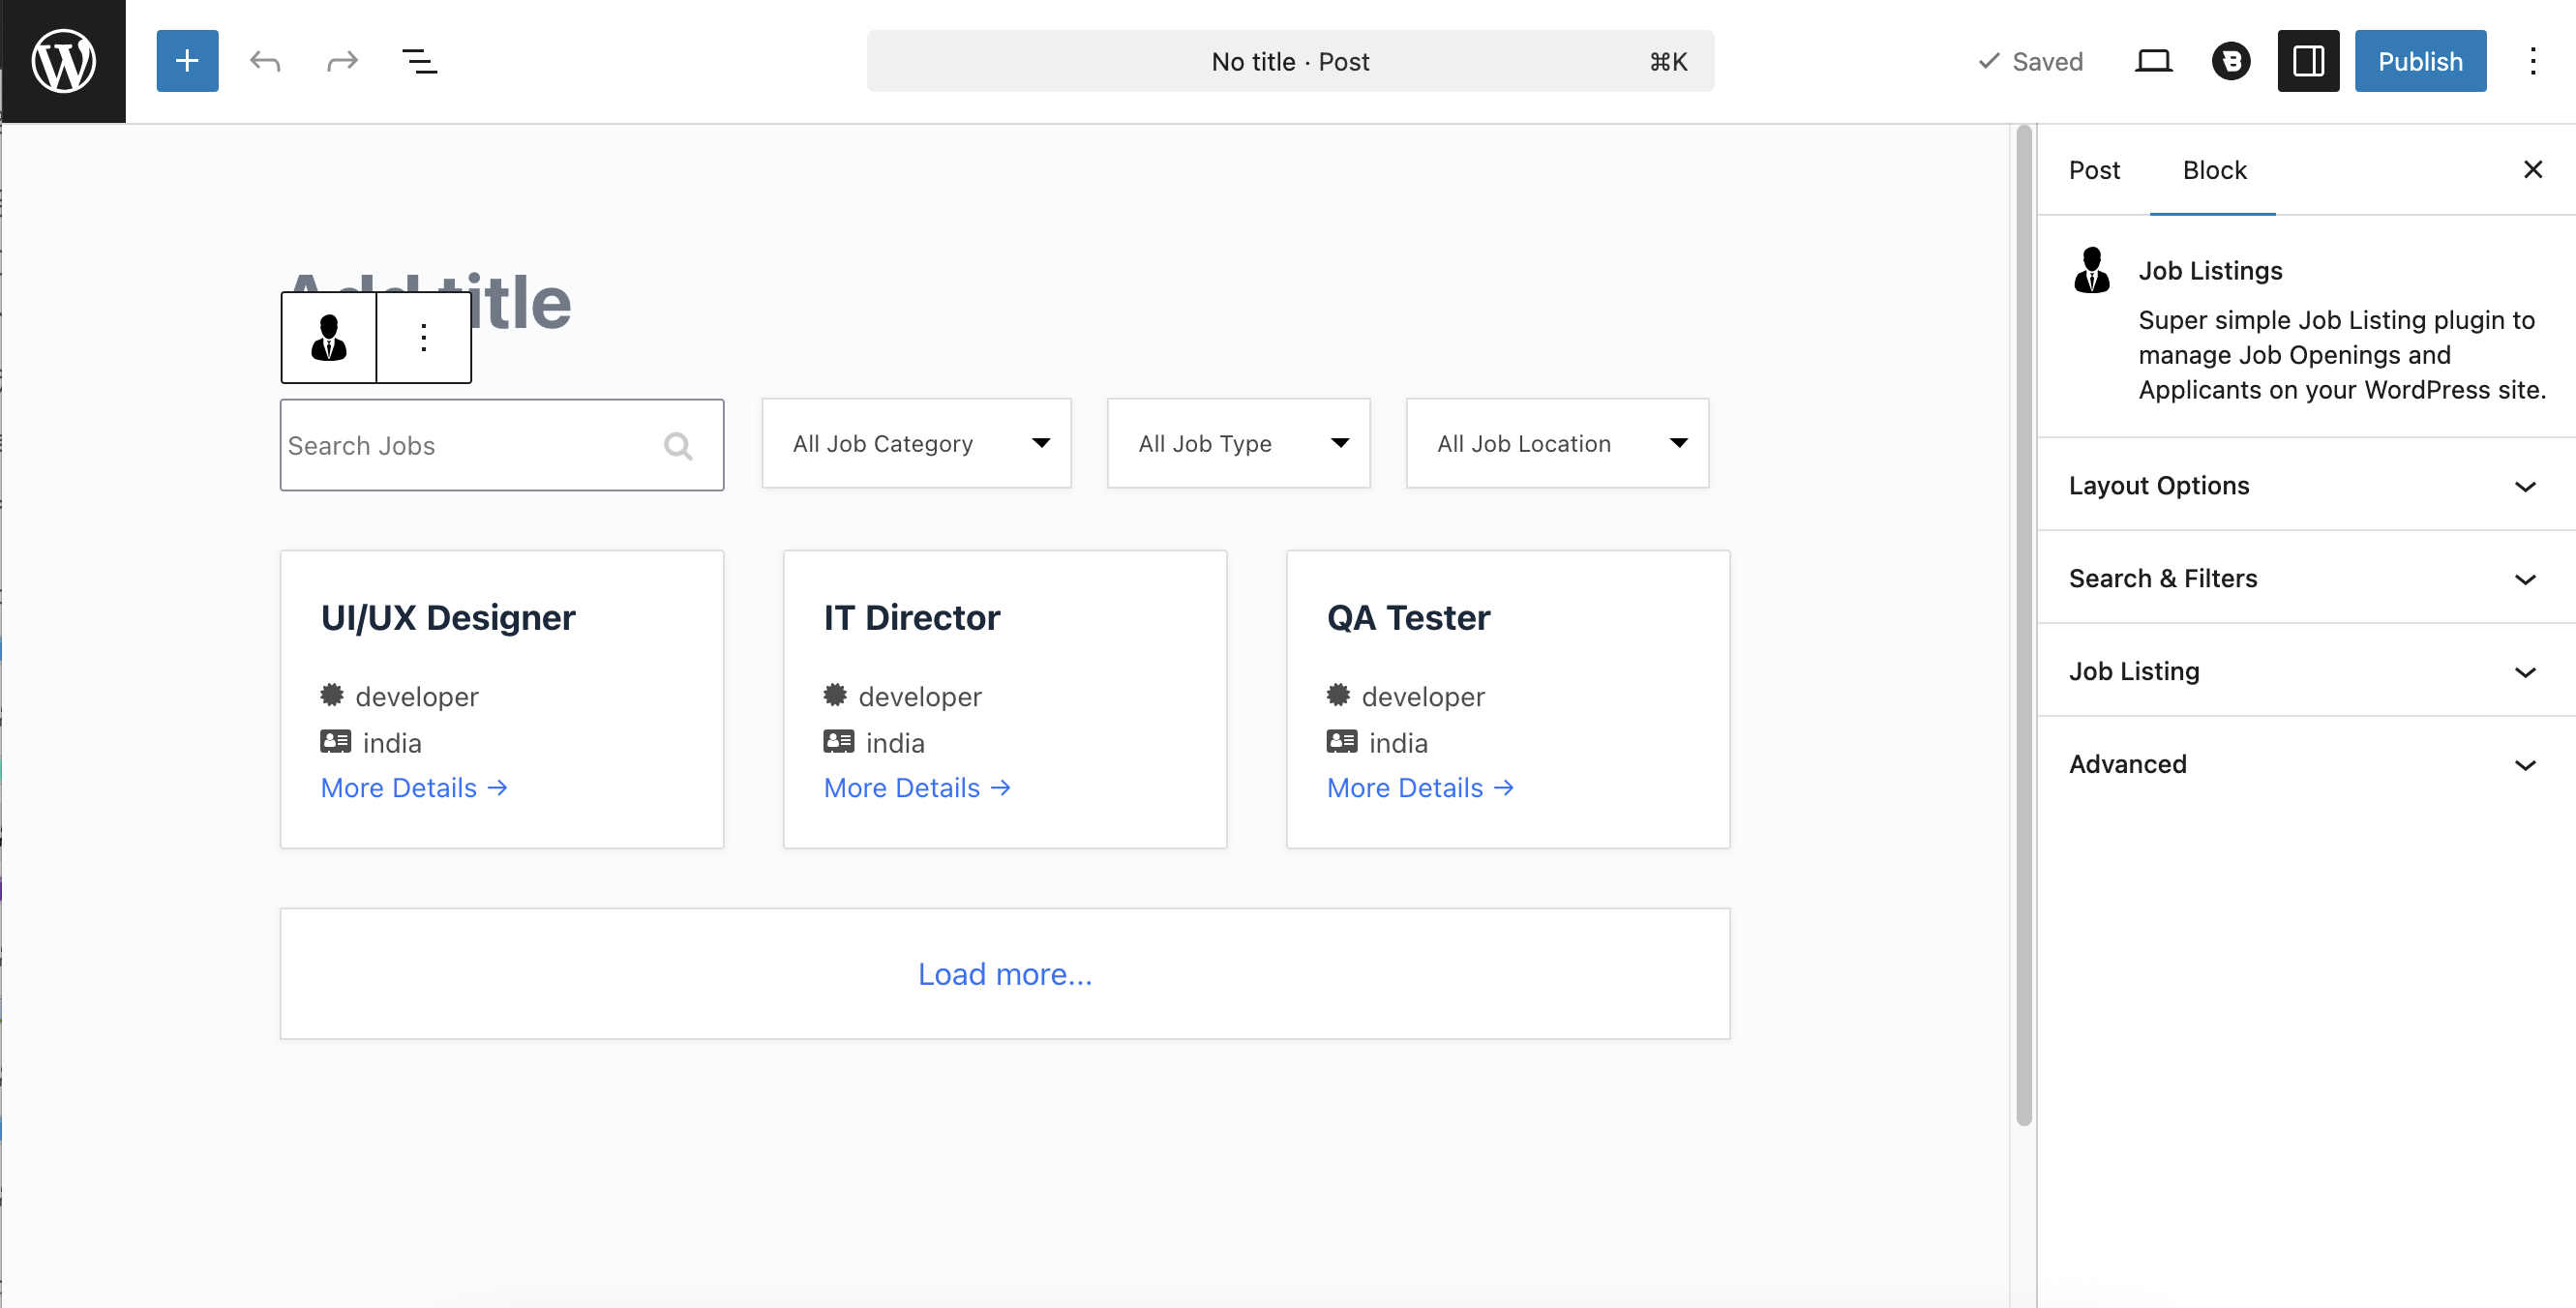Open block toolbar options three dots
The width and height of the screenshot is (2576, 1308).
tap(424, 337)
